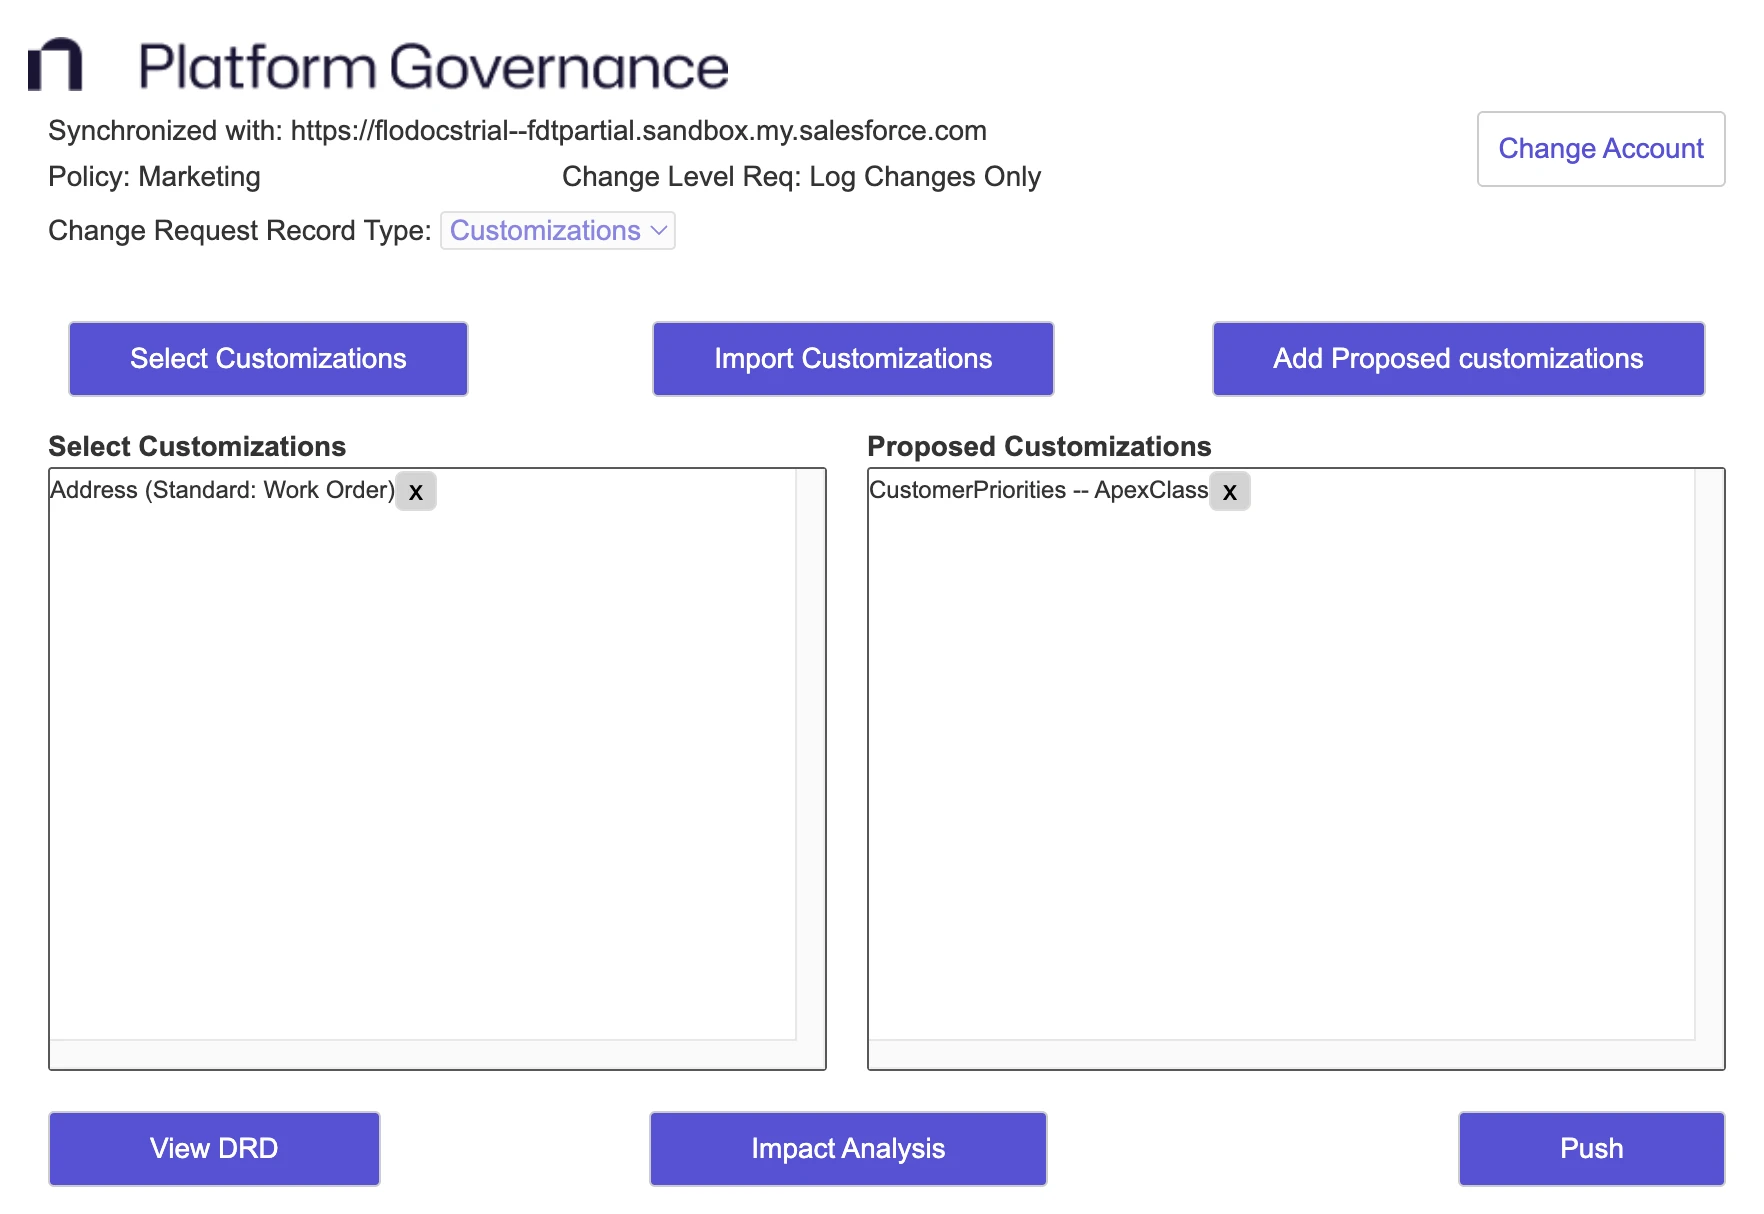Click the Platform Governance title text
This screenshot has width=1764, height=1214.
(433, 67)
